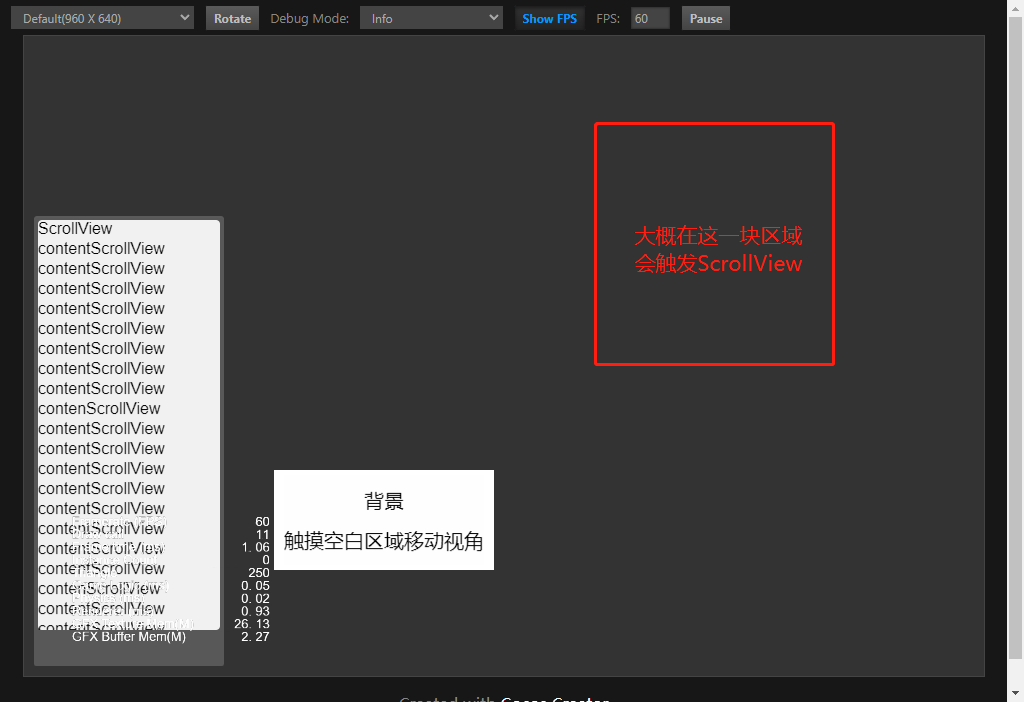1024x702 pixels.
Task: Click the Debug Mode: label
Action: (310, 18)
